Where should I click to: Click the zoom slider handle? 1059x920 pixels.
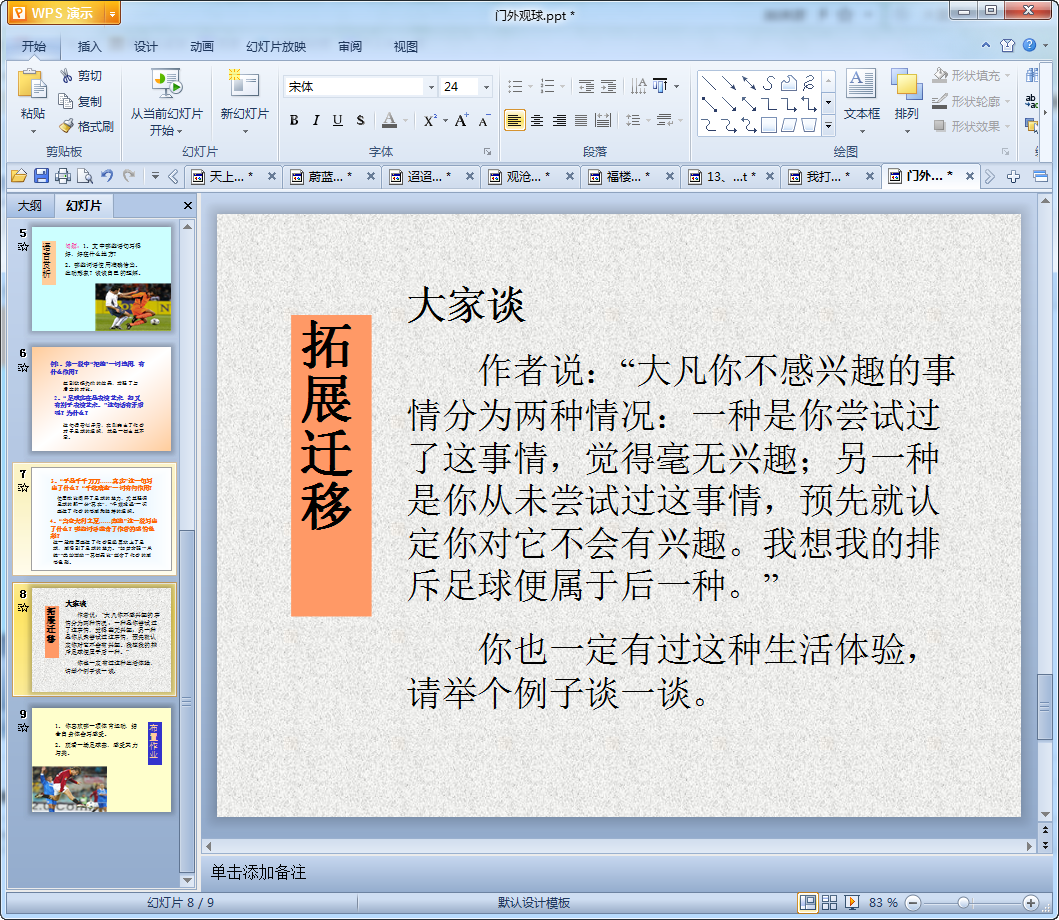click(x=964, y=902)
